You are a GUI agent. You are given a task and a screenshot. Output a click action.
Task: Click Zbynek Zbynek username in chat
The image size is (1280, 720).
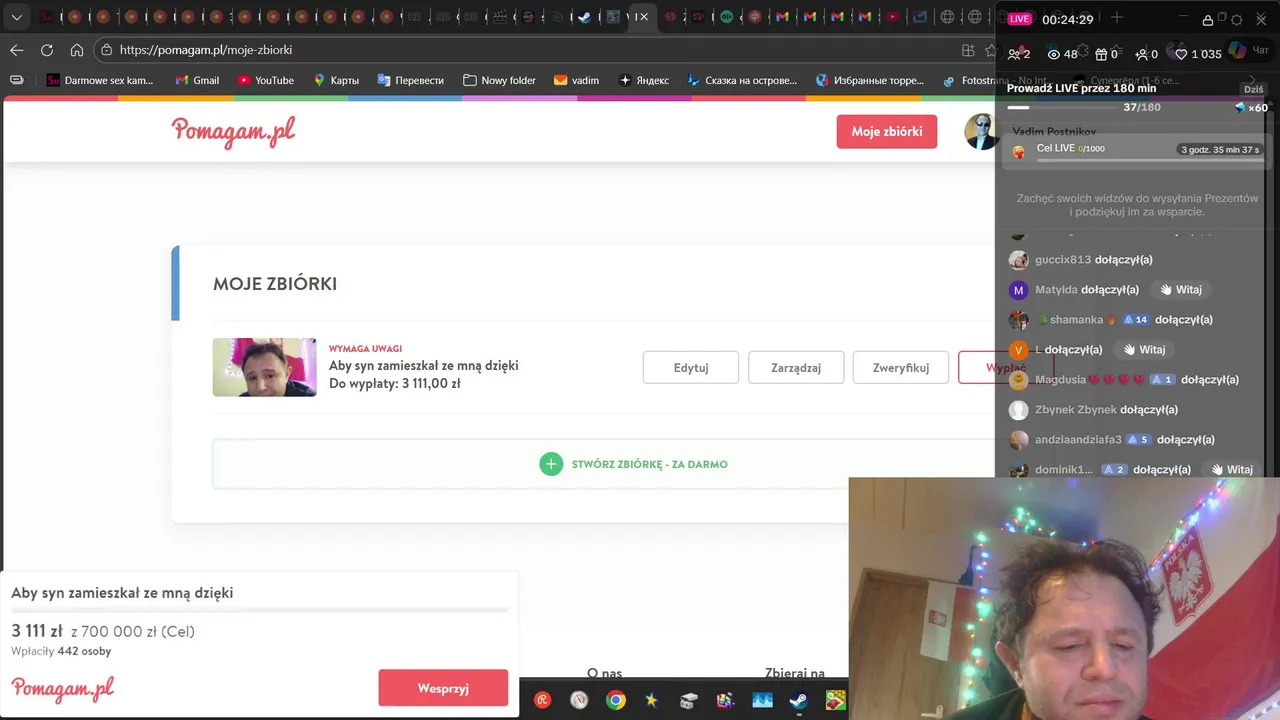point(1076,410)
